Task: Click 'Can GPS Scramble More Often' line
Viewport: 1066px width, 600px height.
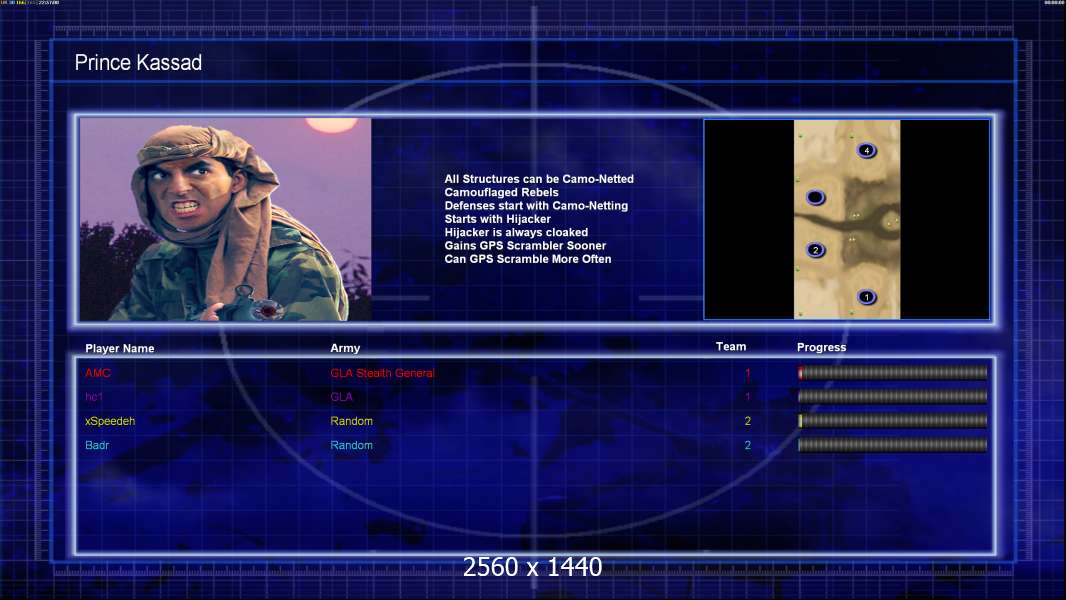Action: click(x=528, y=259)
